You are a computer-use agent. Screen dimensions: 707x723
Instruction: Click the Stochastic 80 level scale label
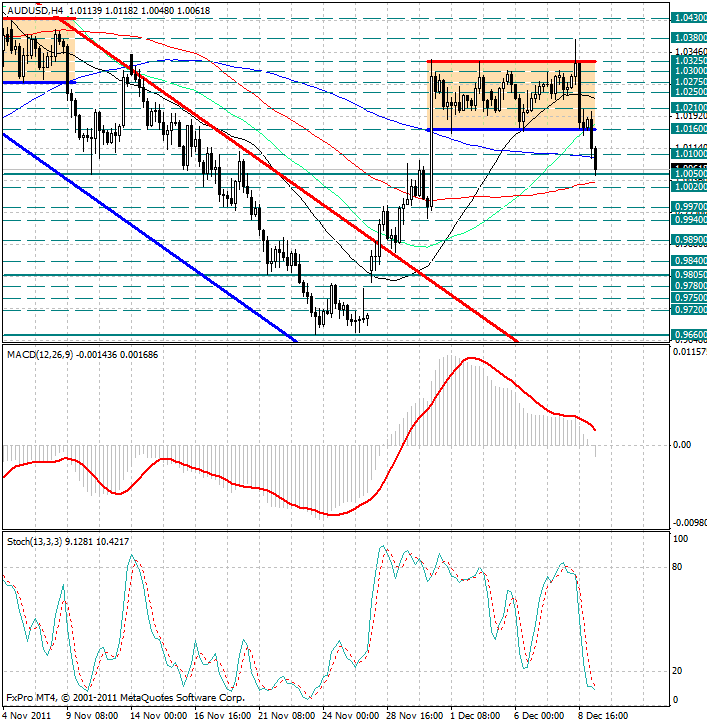click(677, 567)
